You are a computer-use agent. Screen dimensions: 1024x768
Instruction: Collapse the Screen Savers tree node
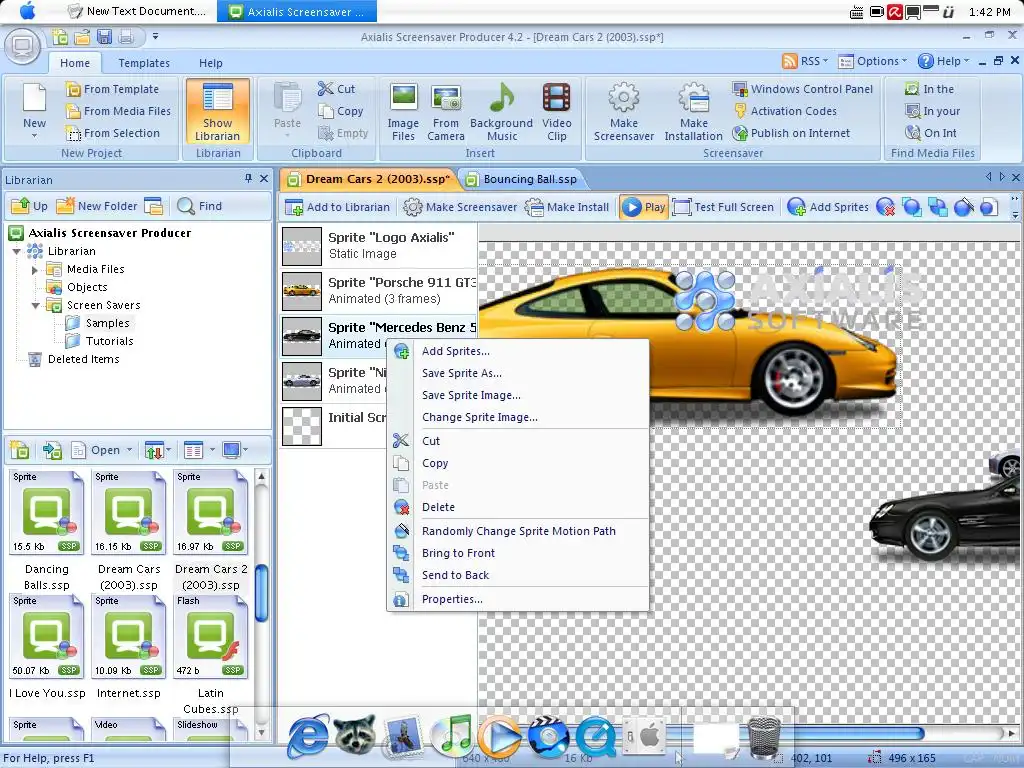35,306
